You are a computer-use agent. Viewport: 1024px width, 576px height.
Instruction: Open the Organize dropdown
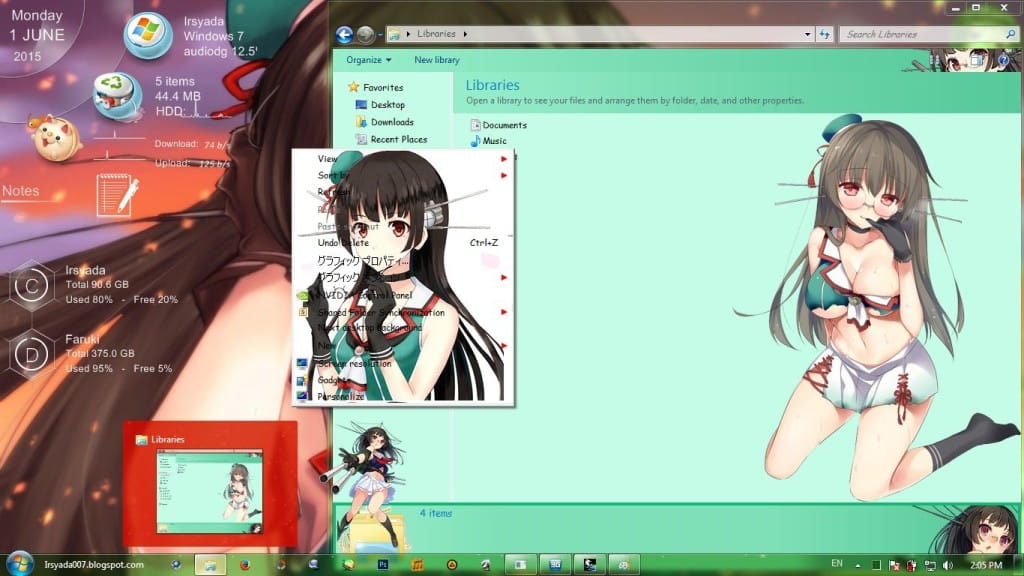[367, 59]
